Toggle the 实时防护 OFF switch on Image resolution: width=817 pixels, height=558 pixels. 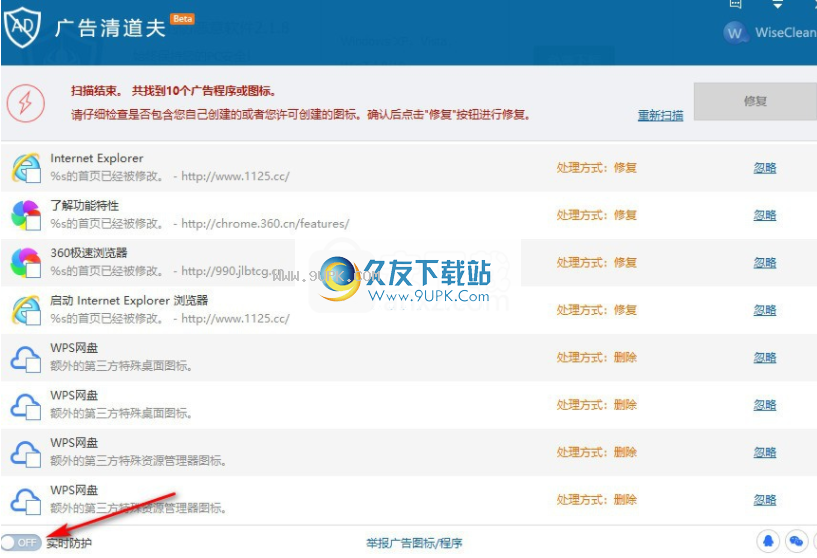(x=21, y=543)
